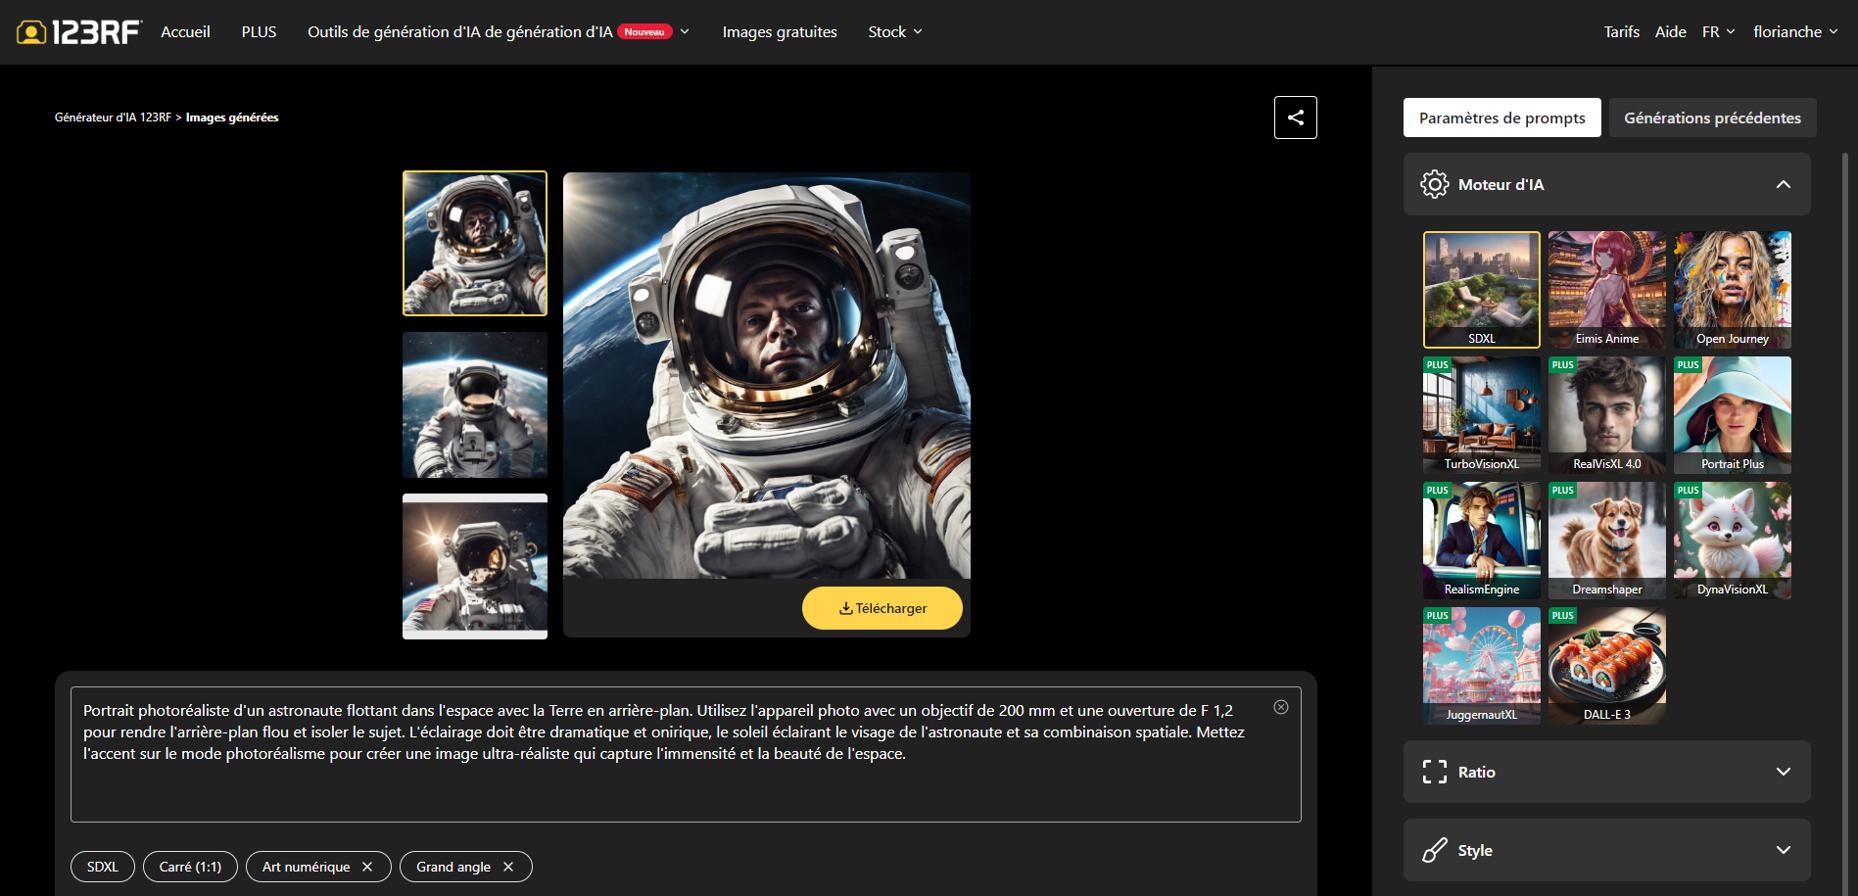The width and height of the screenshot is (1858, 896).
Task: Click the Moteur d'IA gear icon
Action: (x=1434, y=184)
